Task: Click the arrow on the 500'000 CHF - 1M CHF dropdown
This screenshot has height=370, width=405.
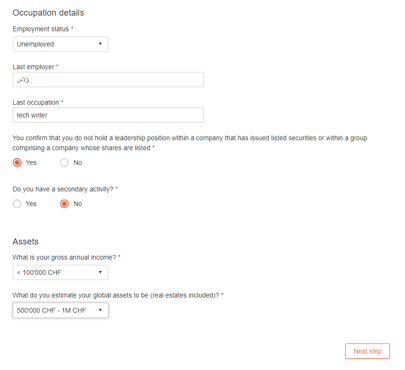Action: (x=100, y=310)
